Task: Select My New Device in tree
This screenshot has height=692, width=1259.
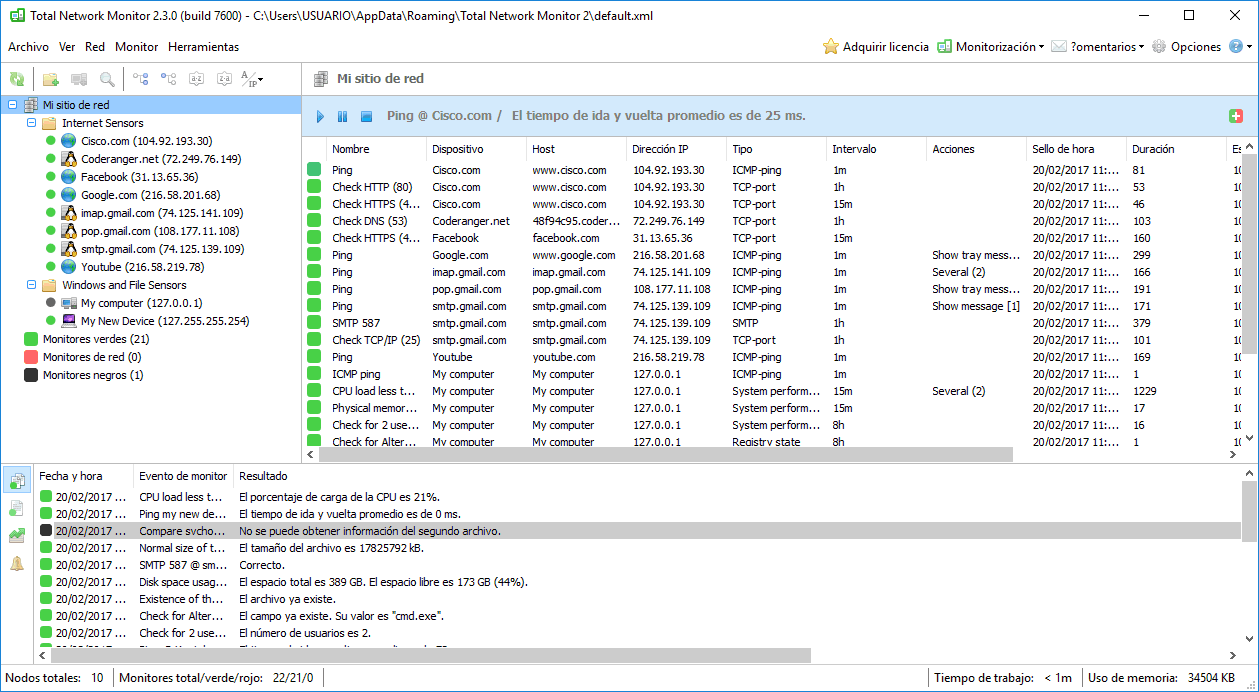Action: [165, 321]
